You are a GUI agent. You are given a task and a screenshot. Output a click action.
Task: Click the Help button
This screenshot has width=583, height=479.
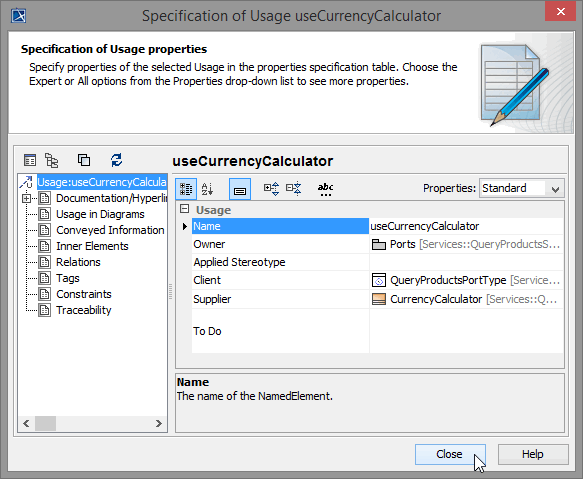click(533, 454)
